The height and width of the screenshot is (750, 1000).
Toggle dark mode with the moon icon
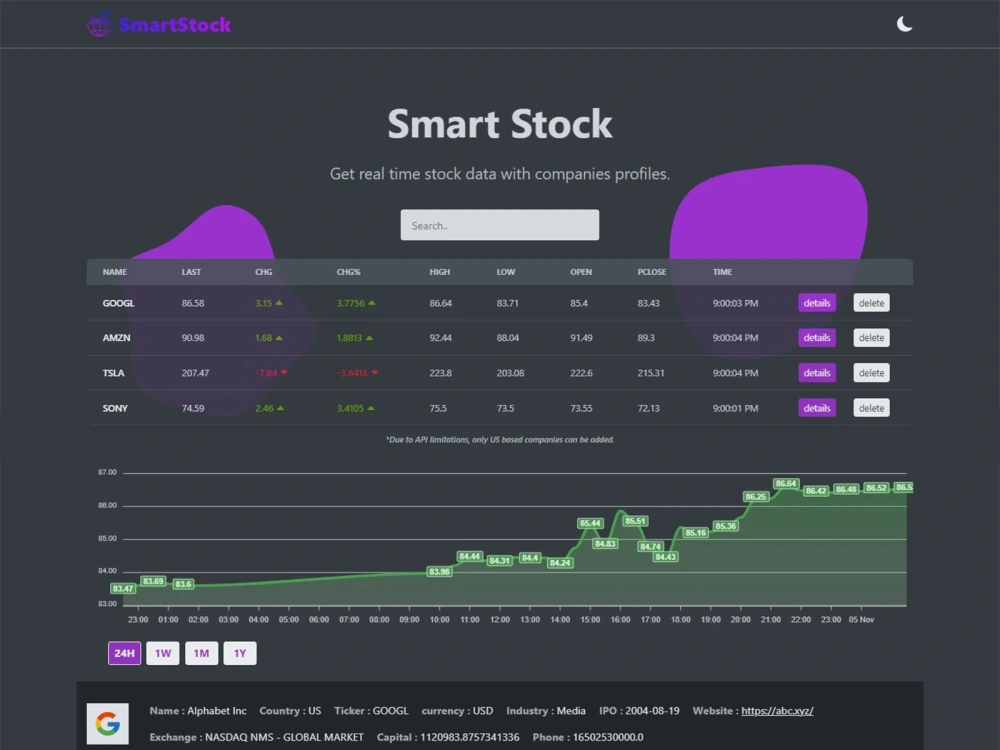click(x=904, y=24)
